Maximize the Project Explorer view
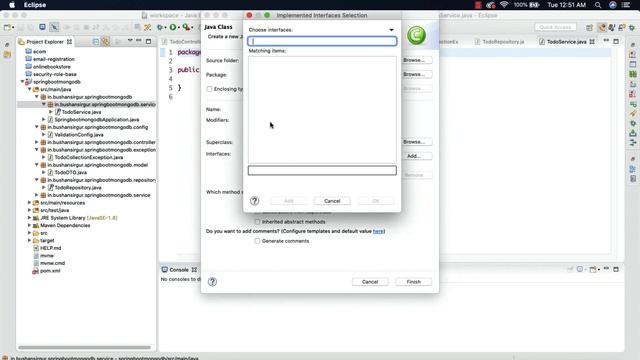The image size is (640, 360). click(149, 41)
